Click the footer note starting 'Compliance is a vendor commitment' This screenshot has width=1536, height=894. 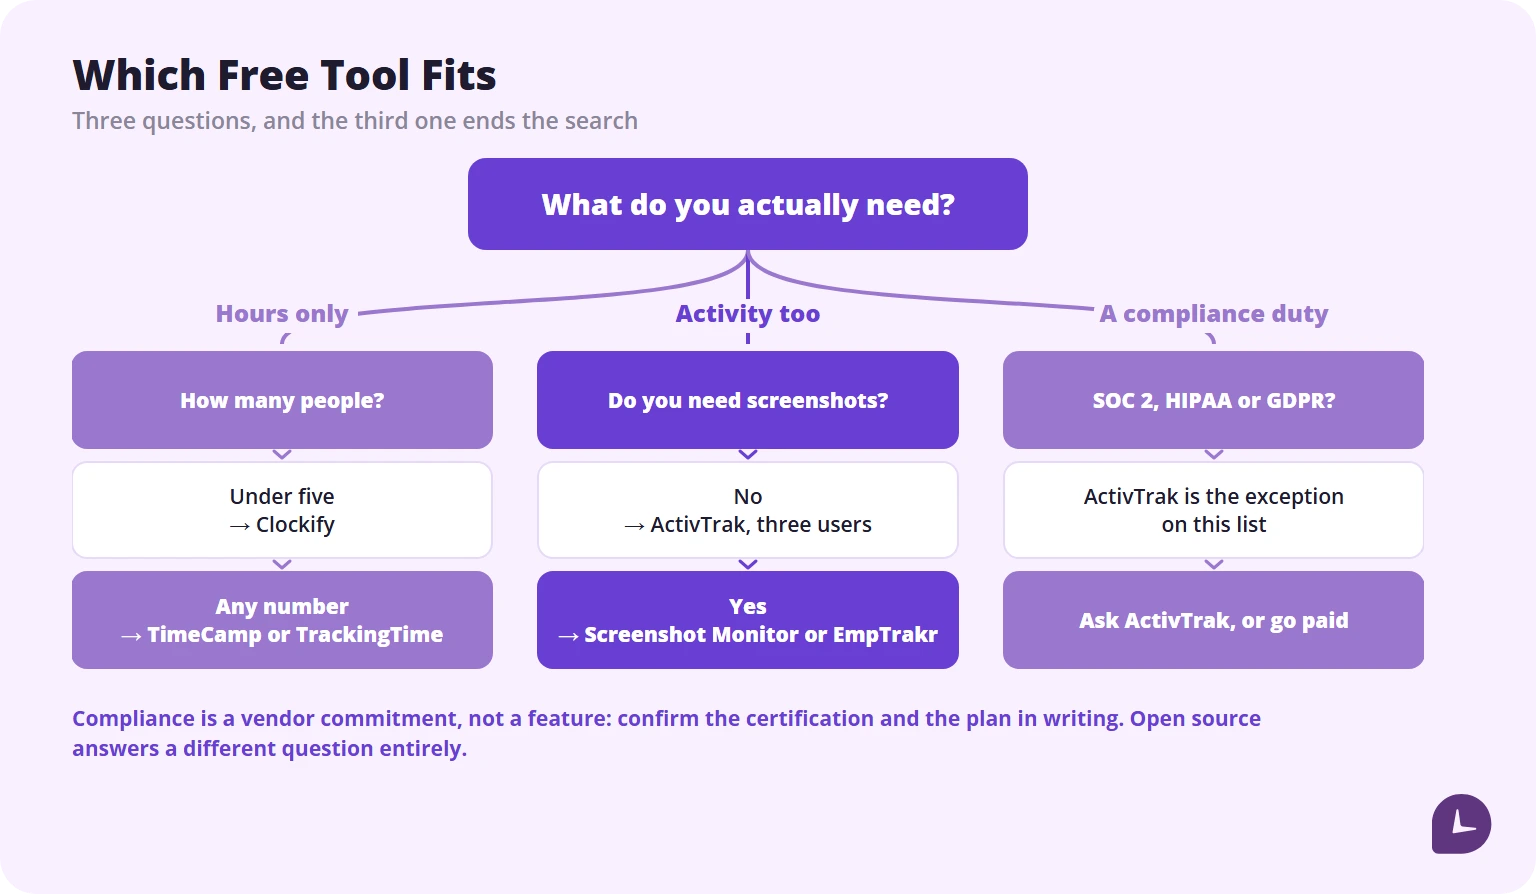click(666, 733)
